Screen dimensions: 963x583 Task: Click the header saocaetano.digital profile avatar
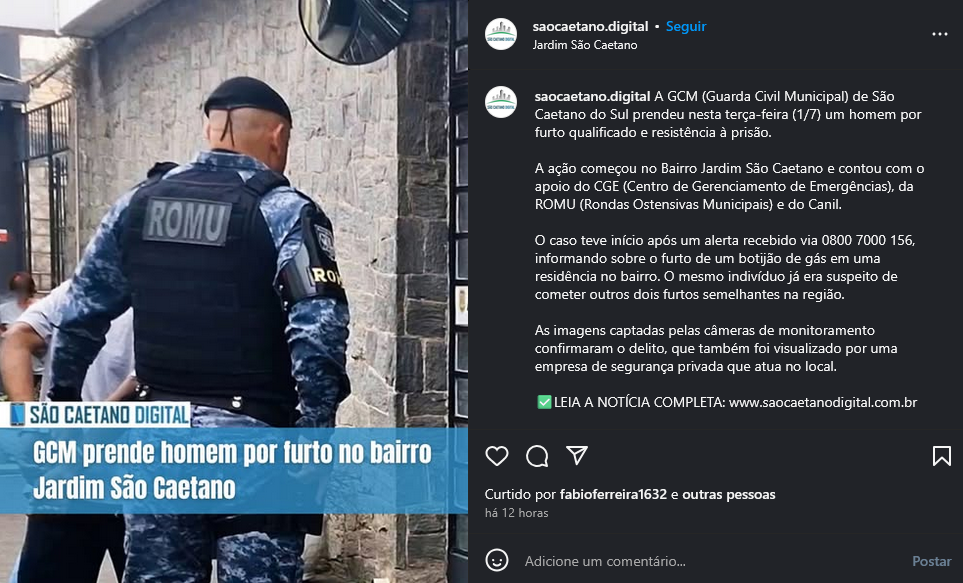[501, 34]
